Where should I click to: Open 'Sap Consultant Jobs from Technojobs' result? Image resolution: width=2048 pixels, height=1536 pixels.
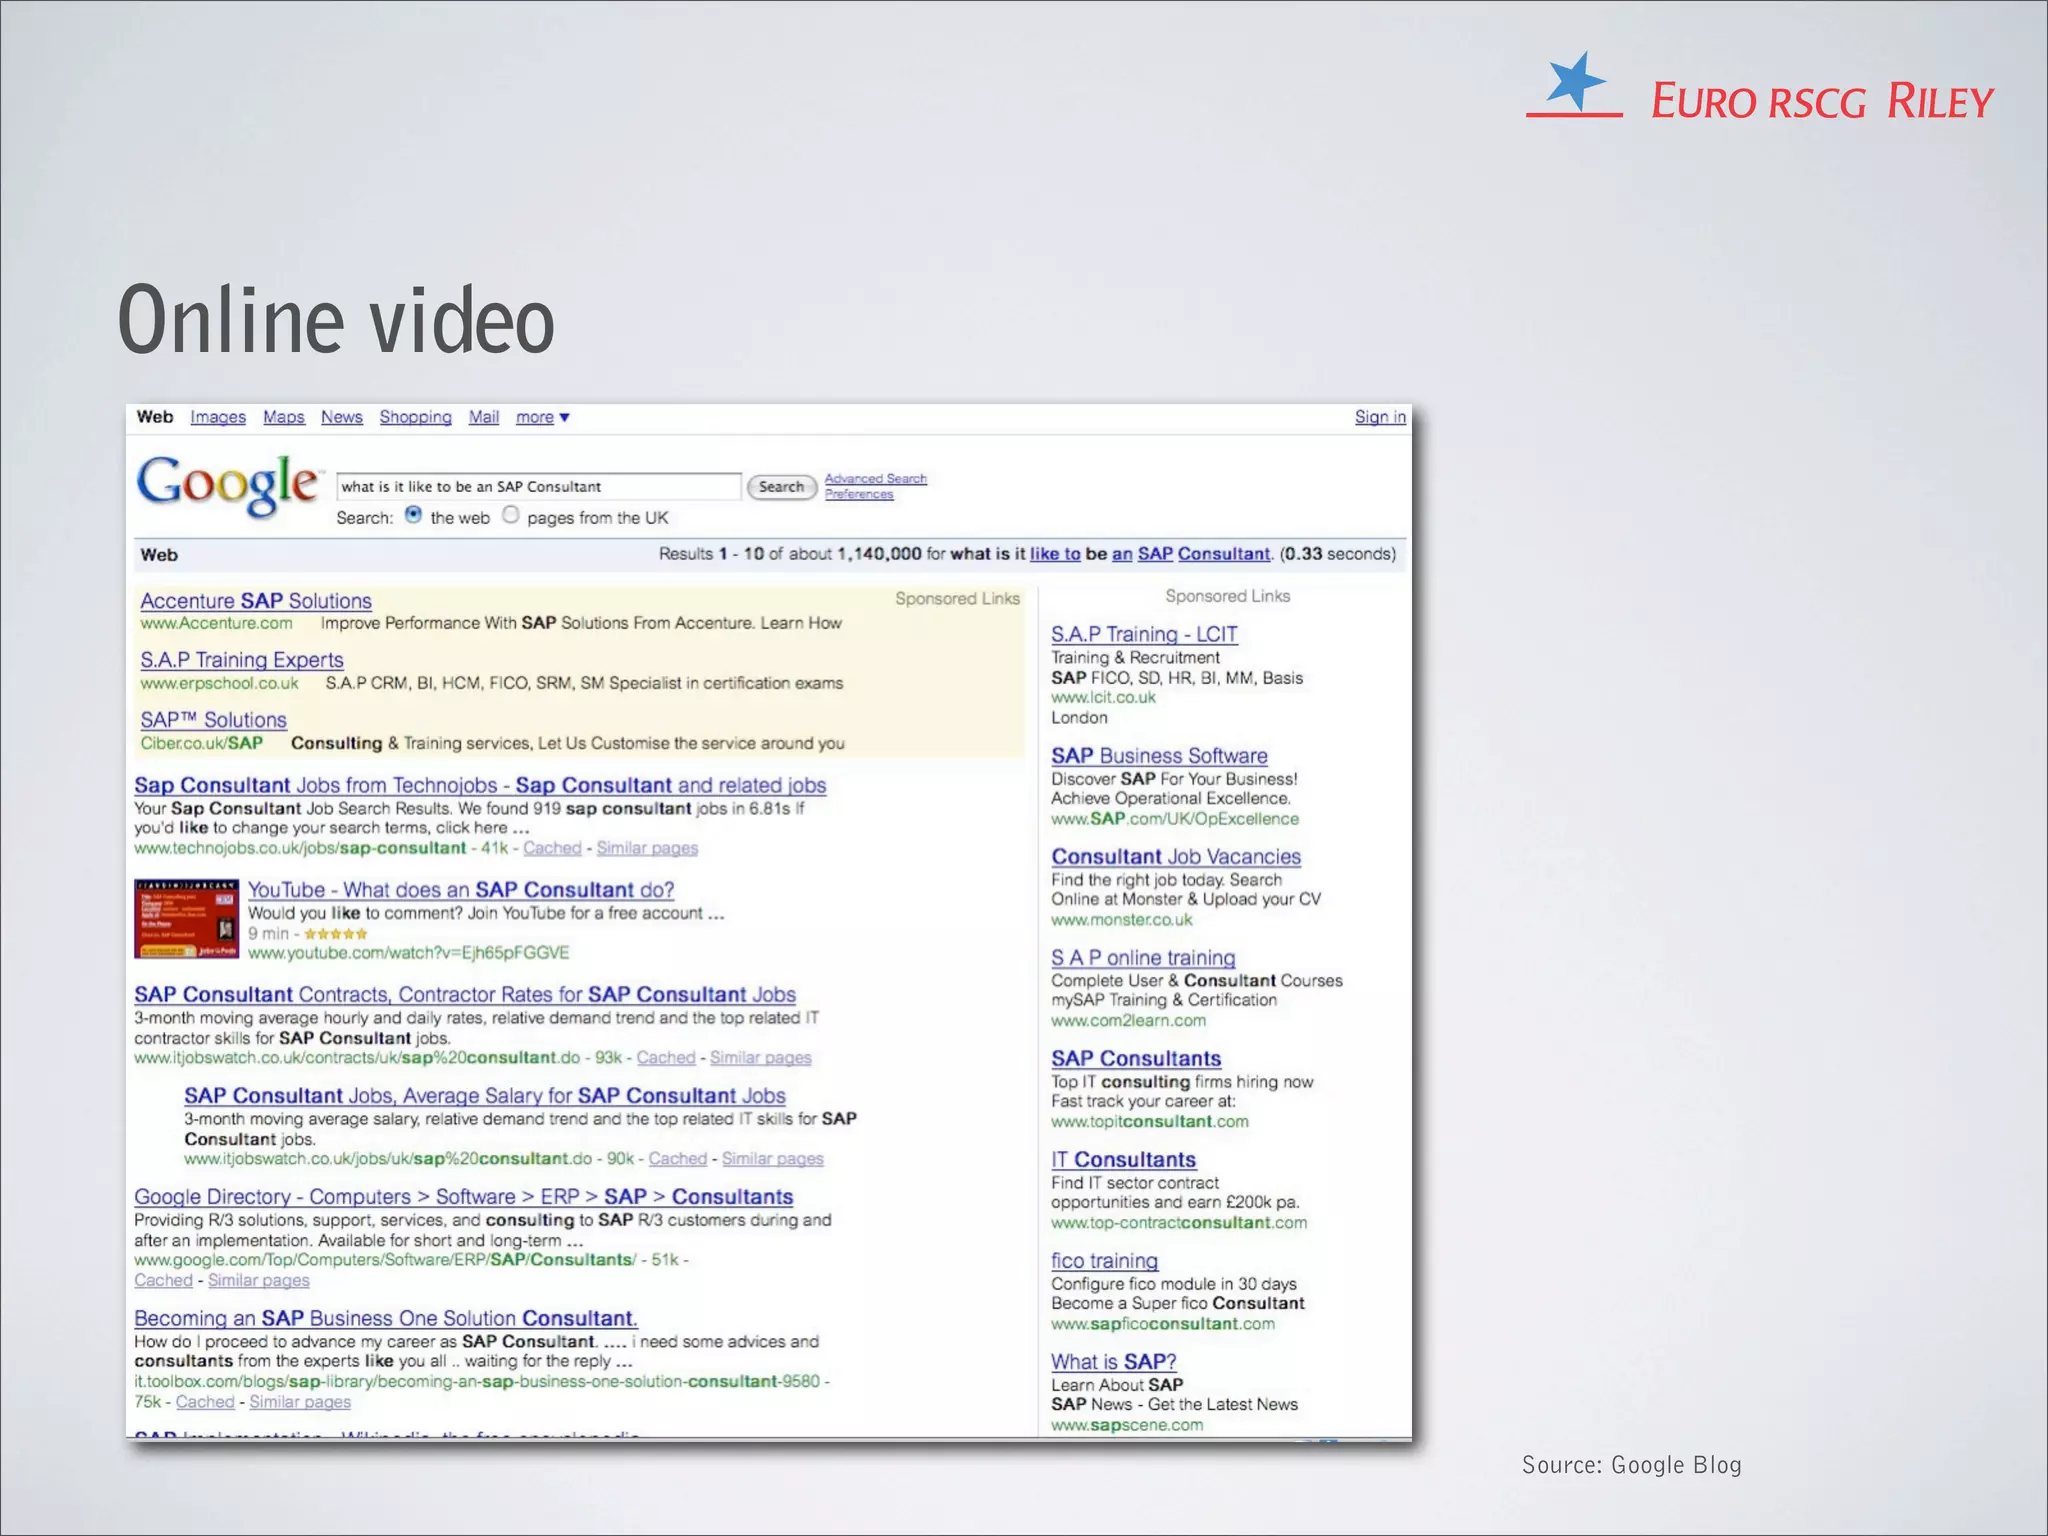tap(480, 785)
